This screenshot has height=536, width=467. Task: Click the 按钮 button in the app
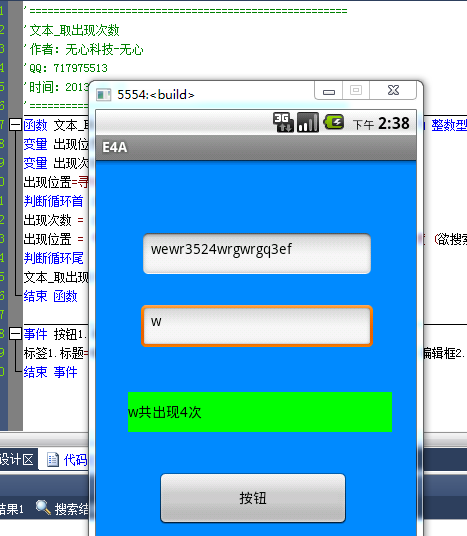coord(253,498)
